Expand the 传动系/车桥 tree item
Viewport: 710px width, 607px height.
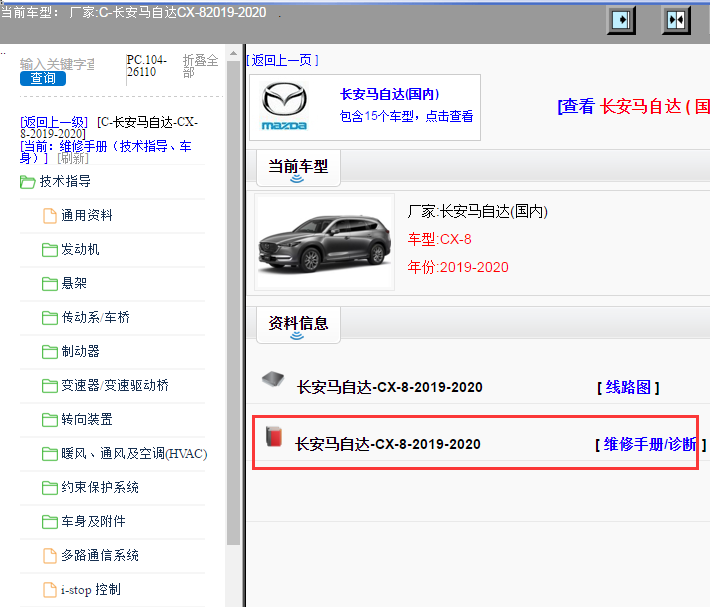pyautogui.click(x=96, y=317)
